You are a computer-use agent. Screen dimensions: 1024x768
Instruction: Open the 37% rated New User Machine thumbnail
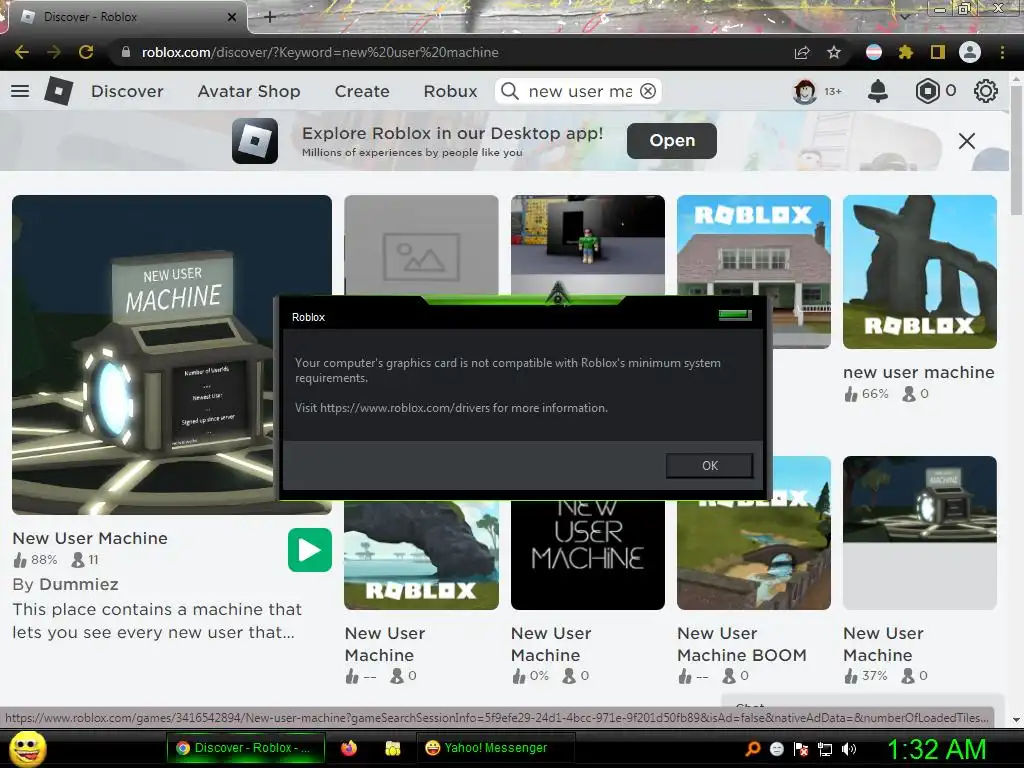tap(920, 533)
